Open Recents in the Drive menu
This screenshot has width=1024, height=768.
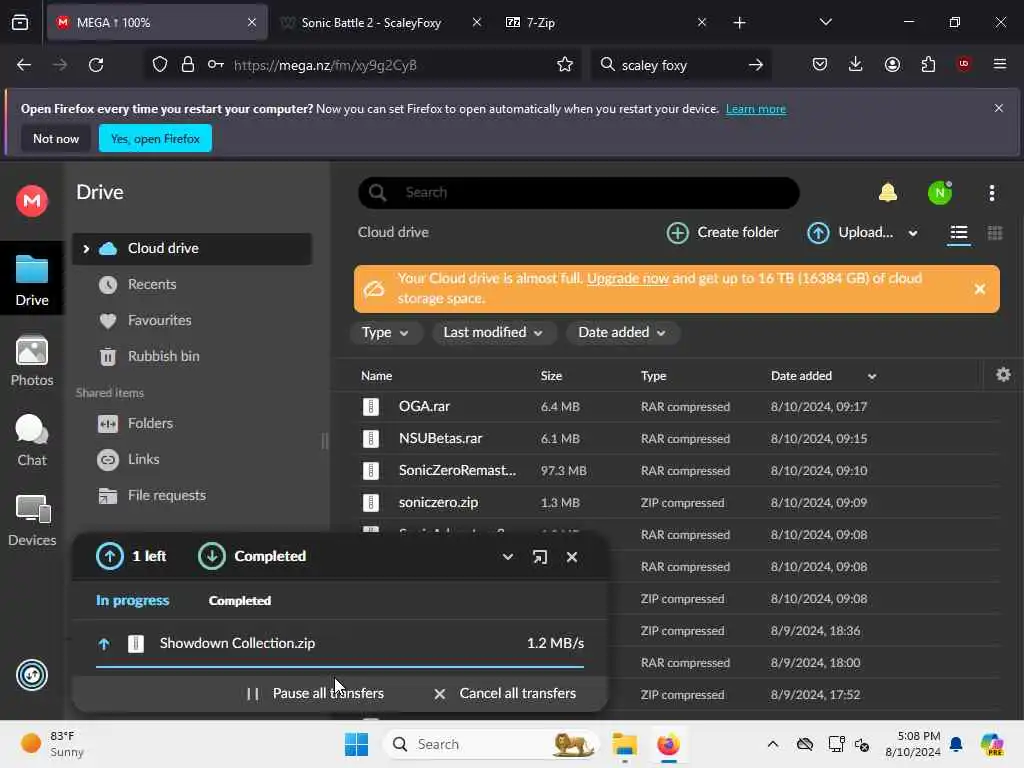[152, 285]
